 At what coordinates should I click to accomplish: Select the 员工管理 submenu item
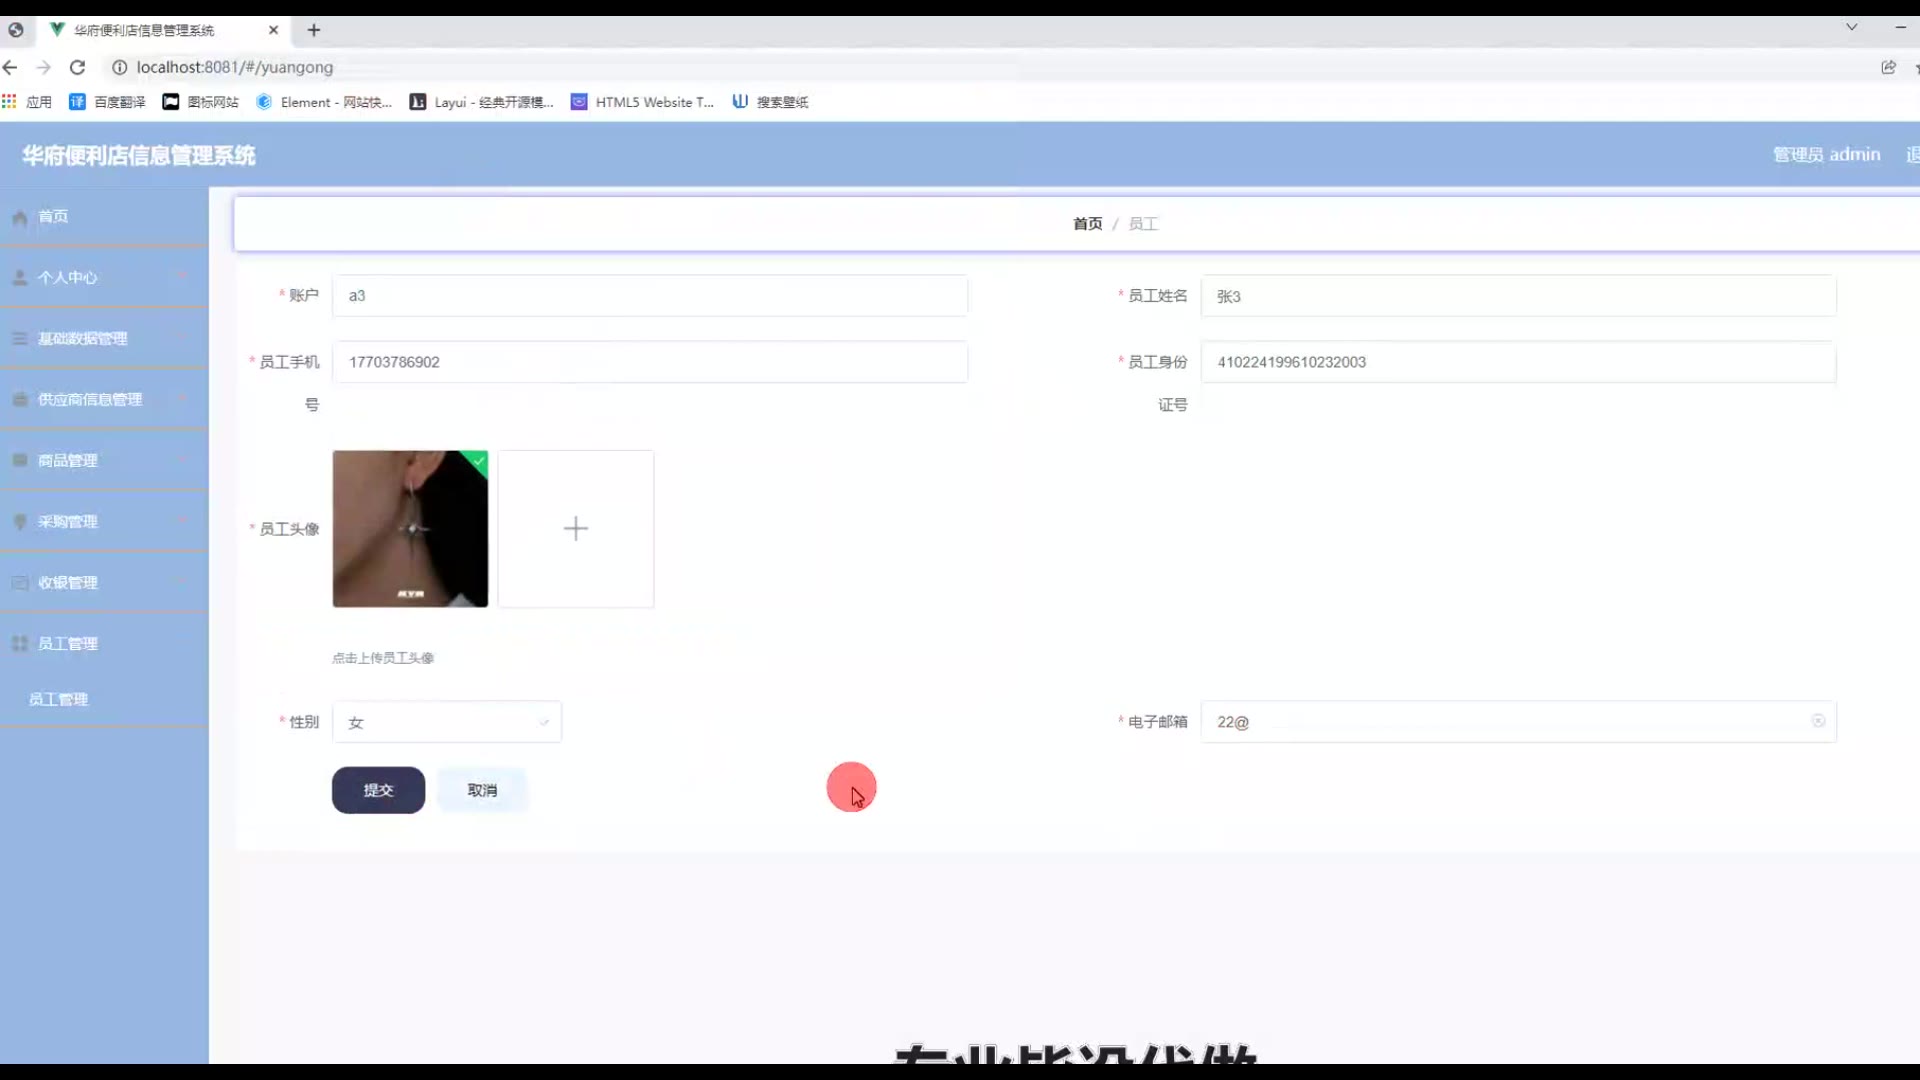(58, 699)
